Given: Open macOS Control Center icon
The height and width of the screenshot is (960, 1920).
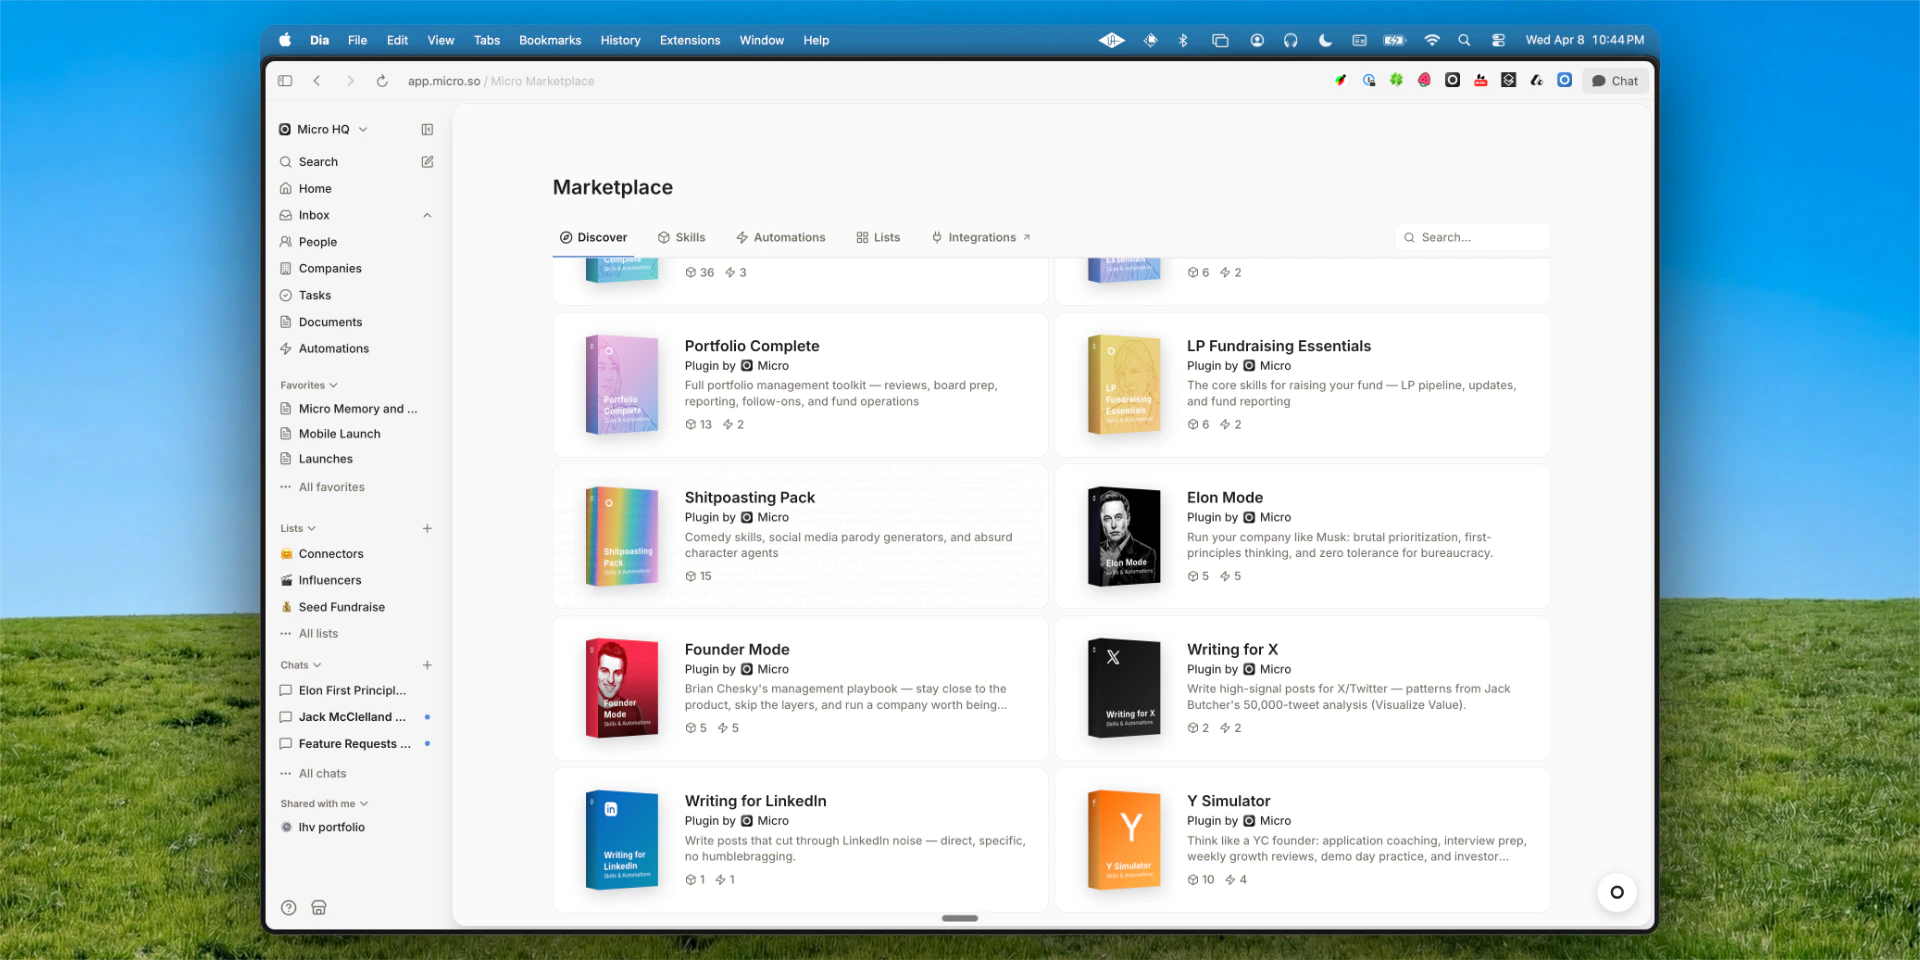Looking at the screenshot, I should point(1498,40).
